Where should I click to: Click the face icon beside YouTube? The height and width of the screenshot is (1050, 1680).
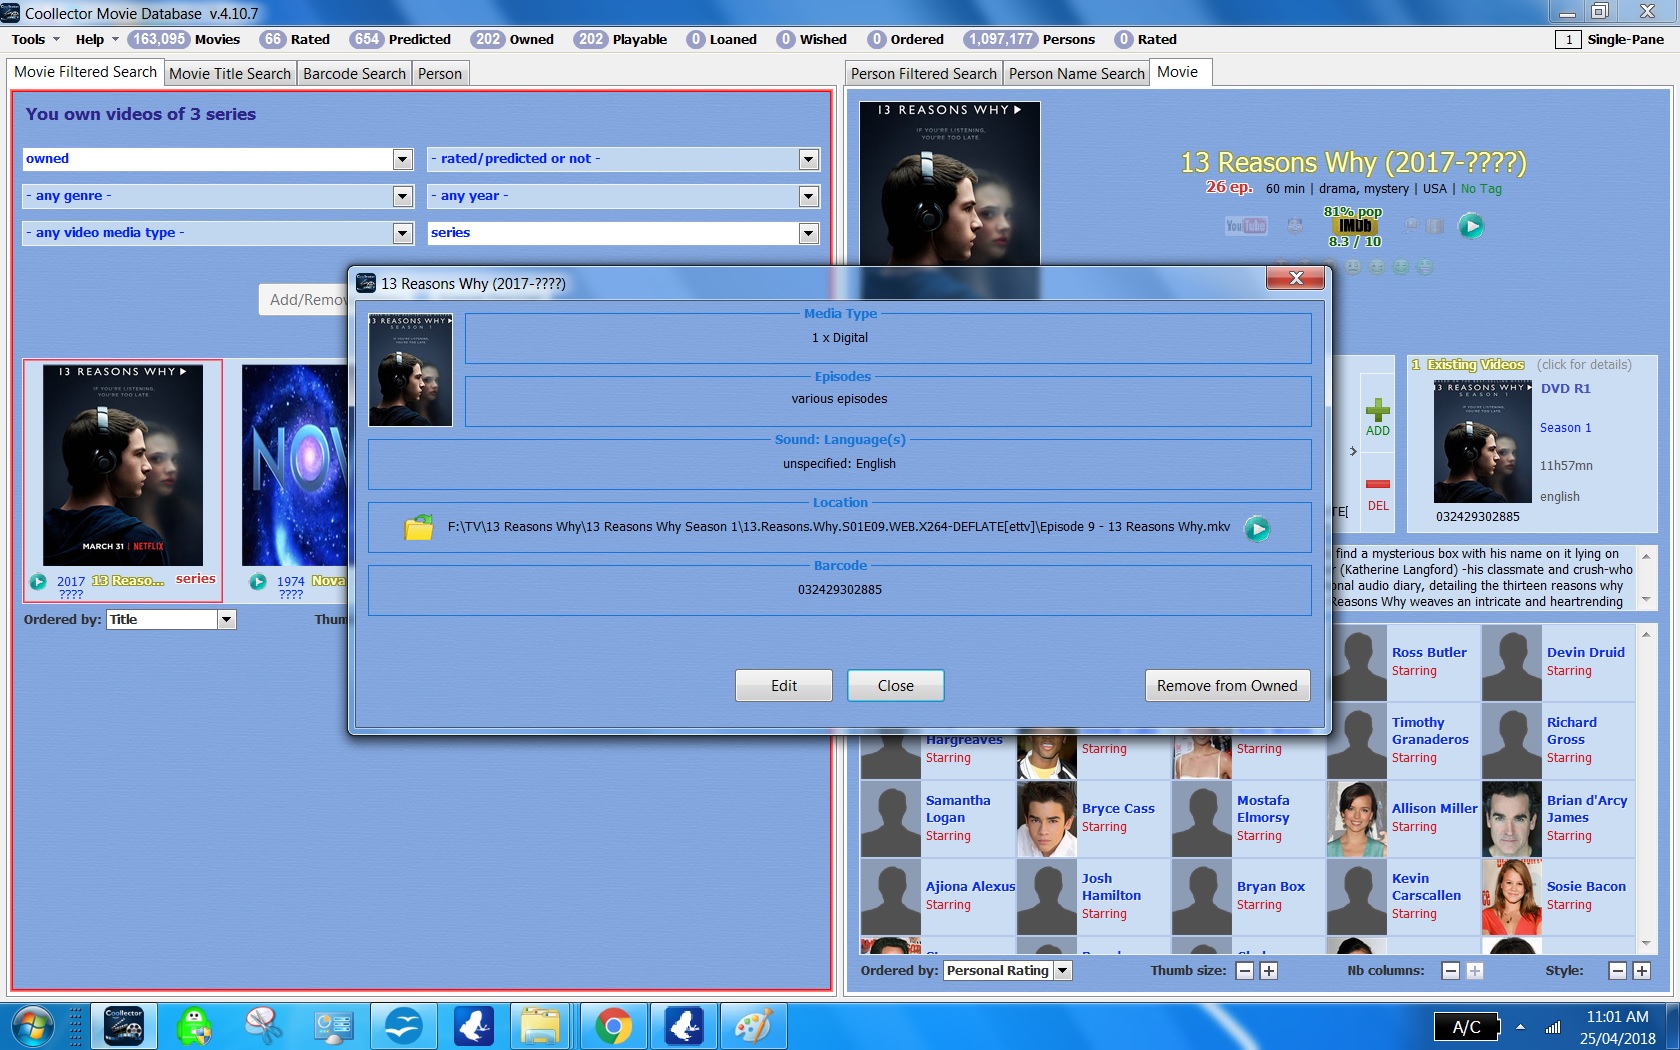(1295, 226)
